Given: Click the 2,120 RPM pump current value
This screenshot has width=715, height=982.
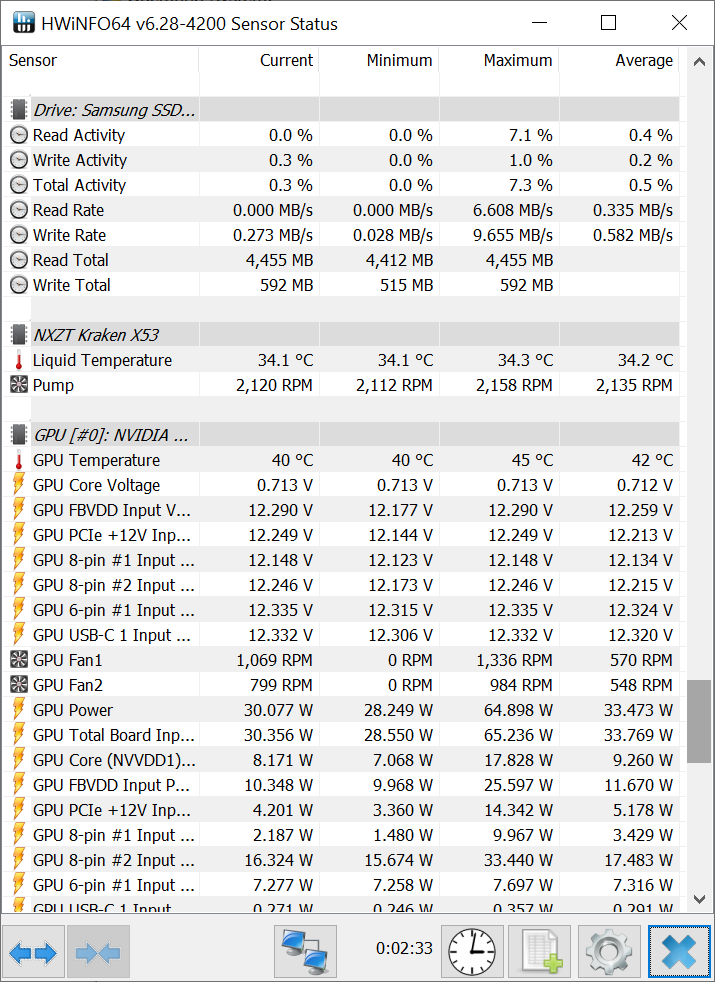Looking at the screenshot, I should coord(274,385).
